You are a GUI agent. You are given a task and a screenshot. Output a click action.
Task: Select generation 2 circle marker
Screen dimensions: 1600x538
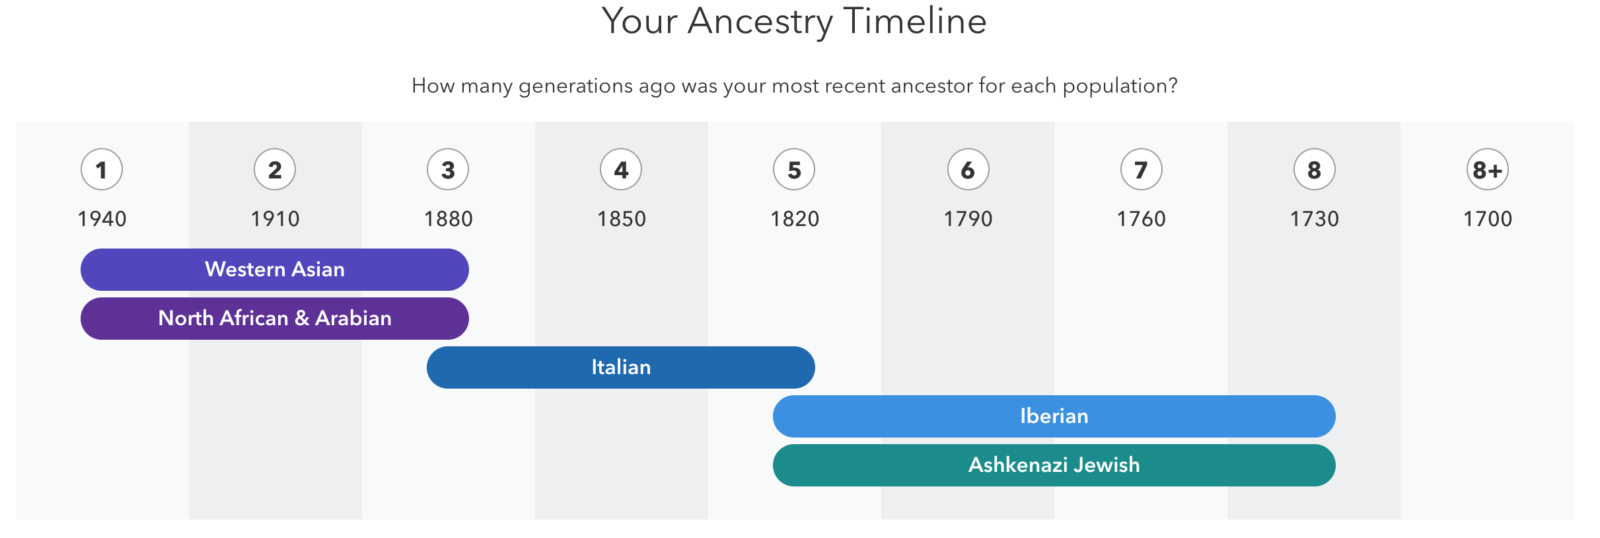[275, 170]
